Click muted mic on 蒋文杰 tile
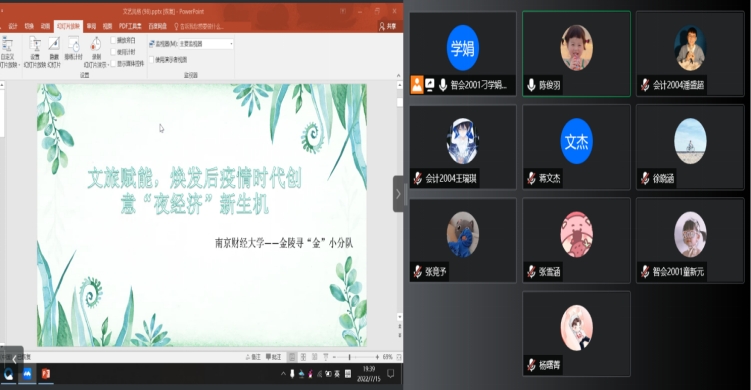The width and height of the screenshot is (751, 390). (x=531, y=178)
